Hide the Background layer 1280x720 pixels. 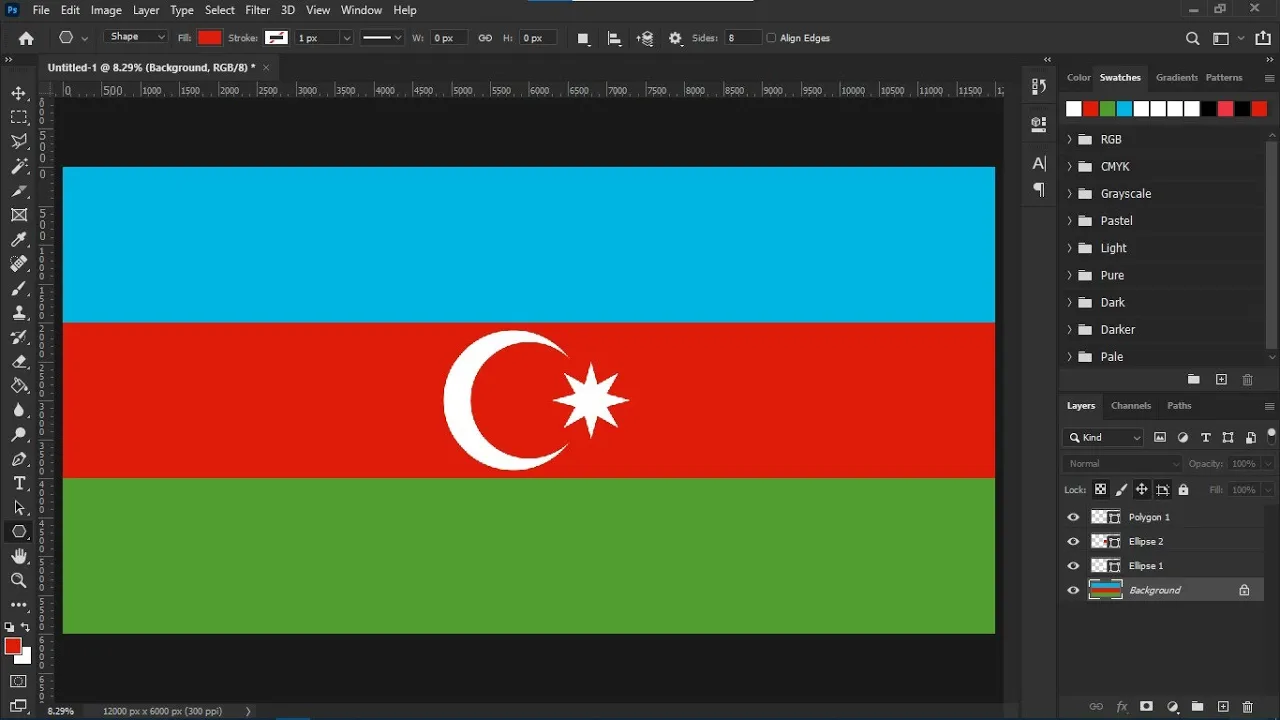[x=1073, y=590]
